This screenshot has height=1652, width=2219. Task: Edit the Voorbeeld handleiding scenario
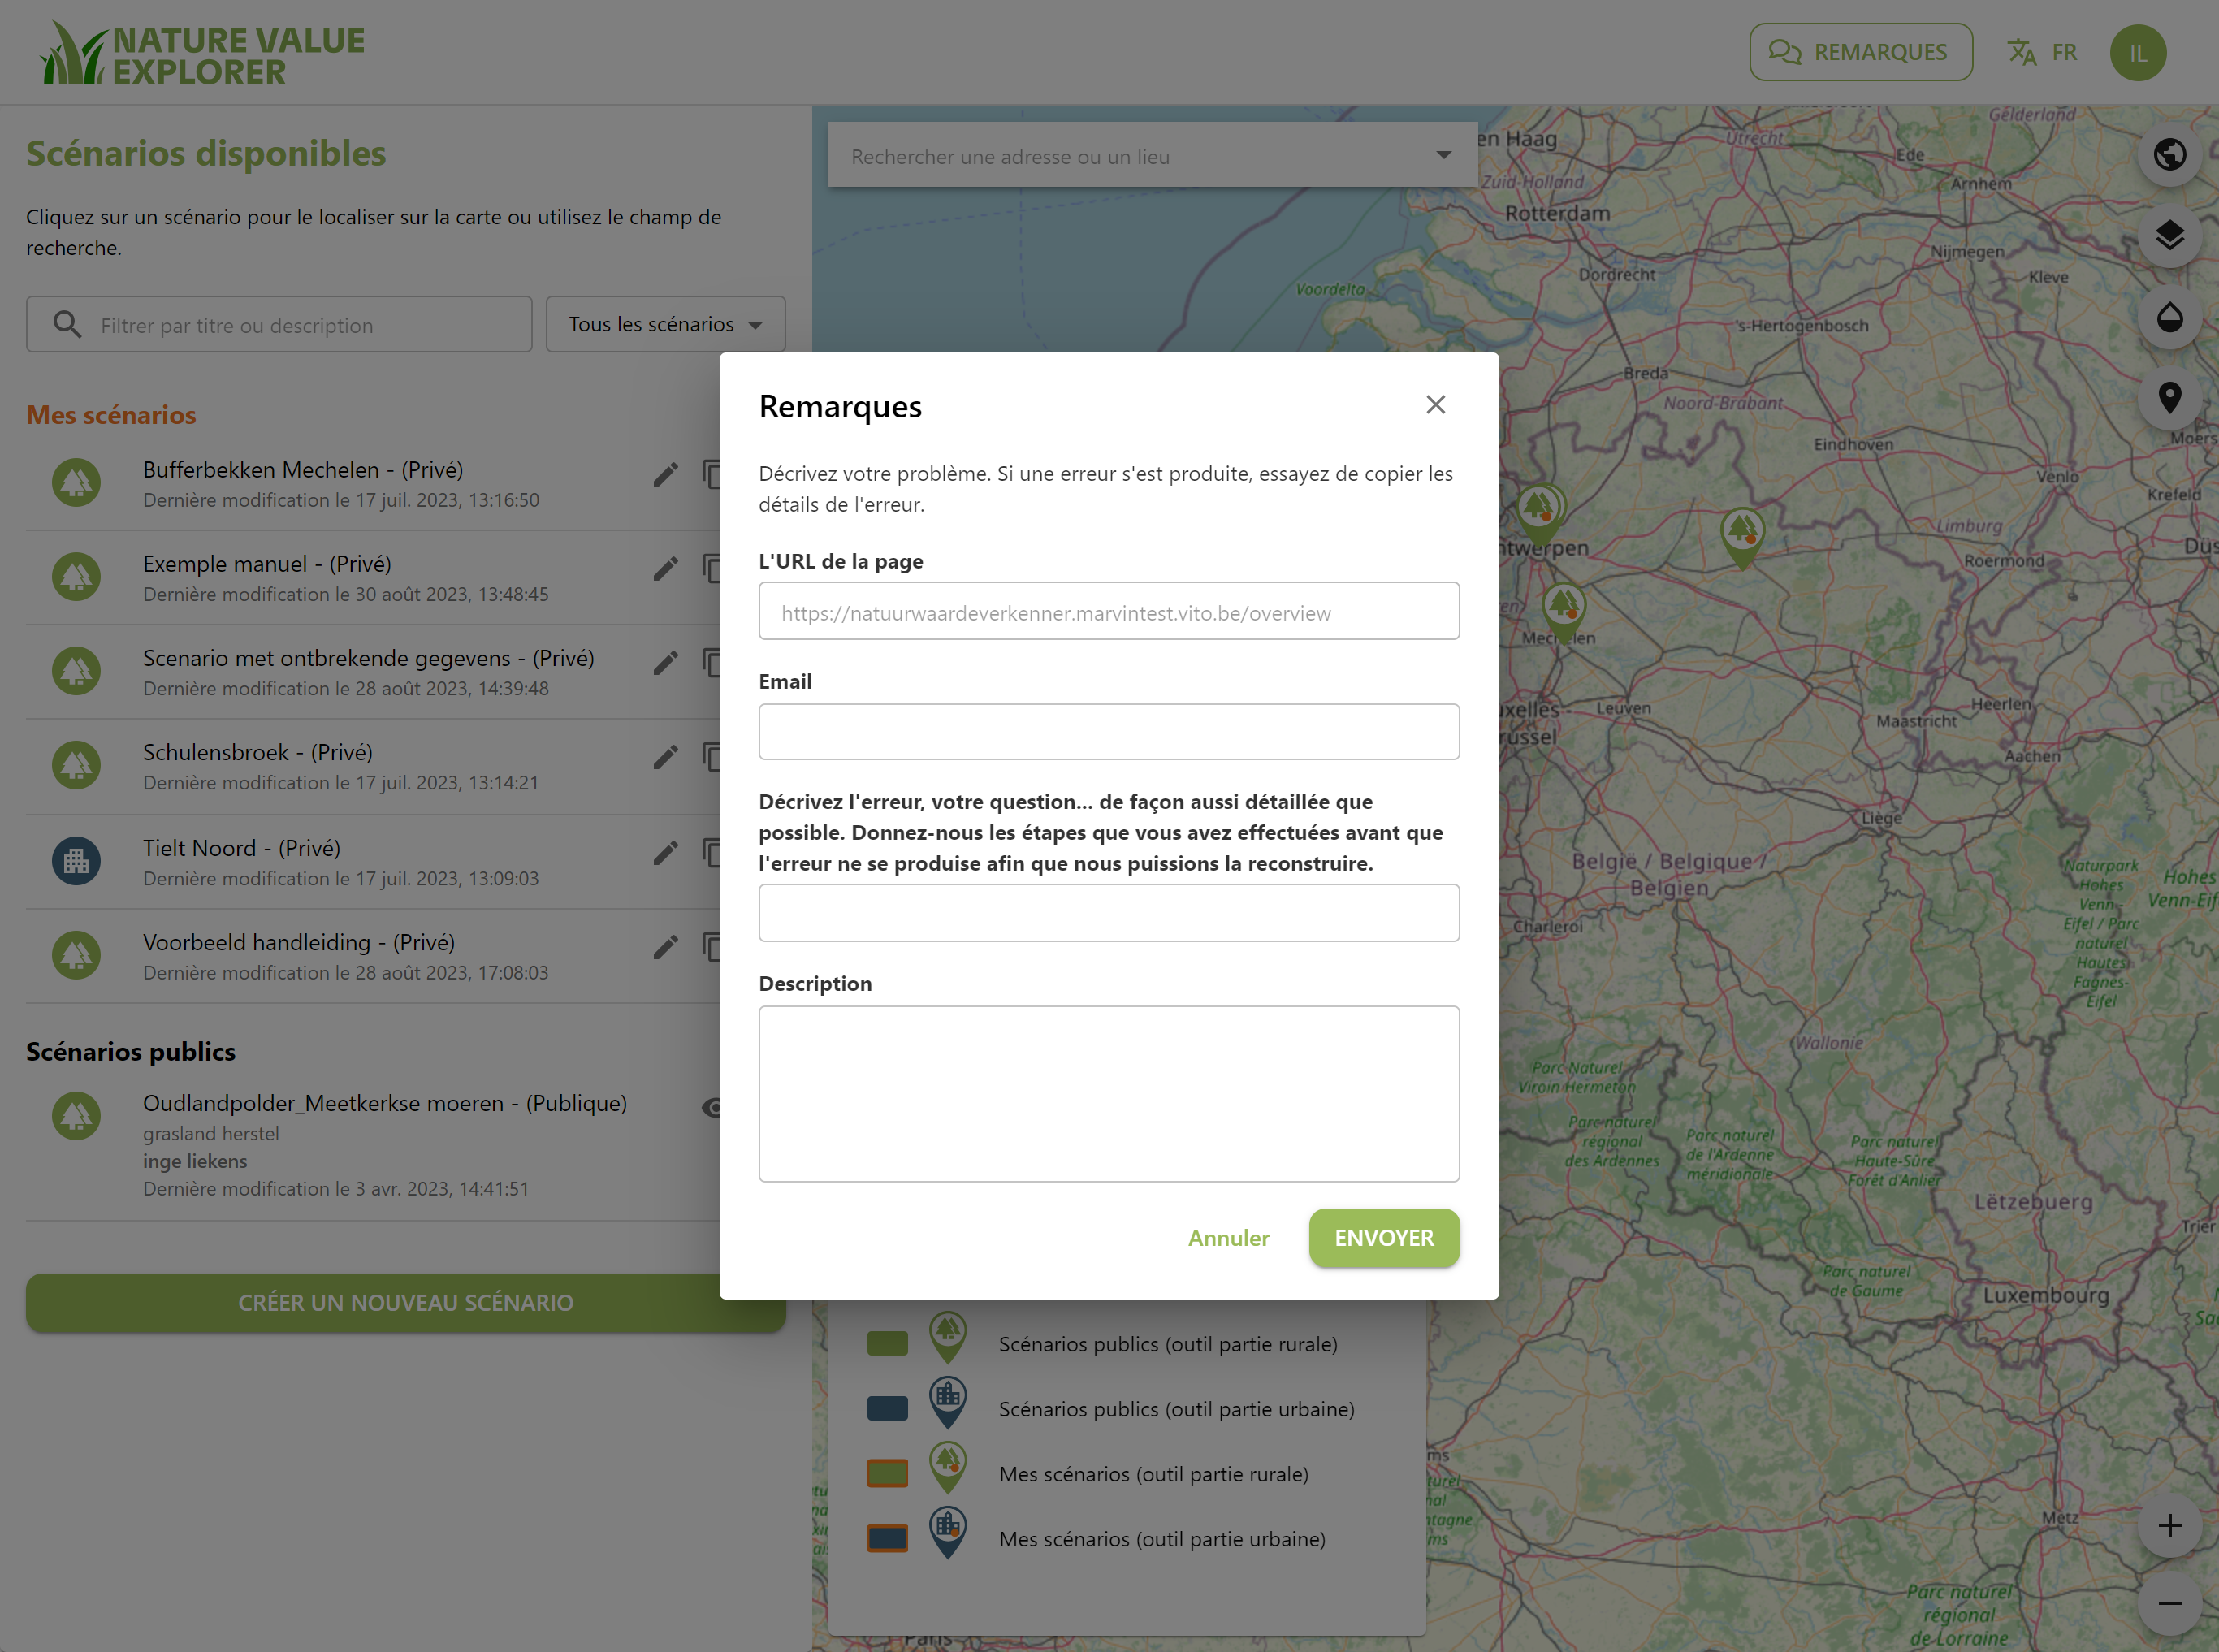(x=666, y=947)
